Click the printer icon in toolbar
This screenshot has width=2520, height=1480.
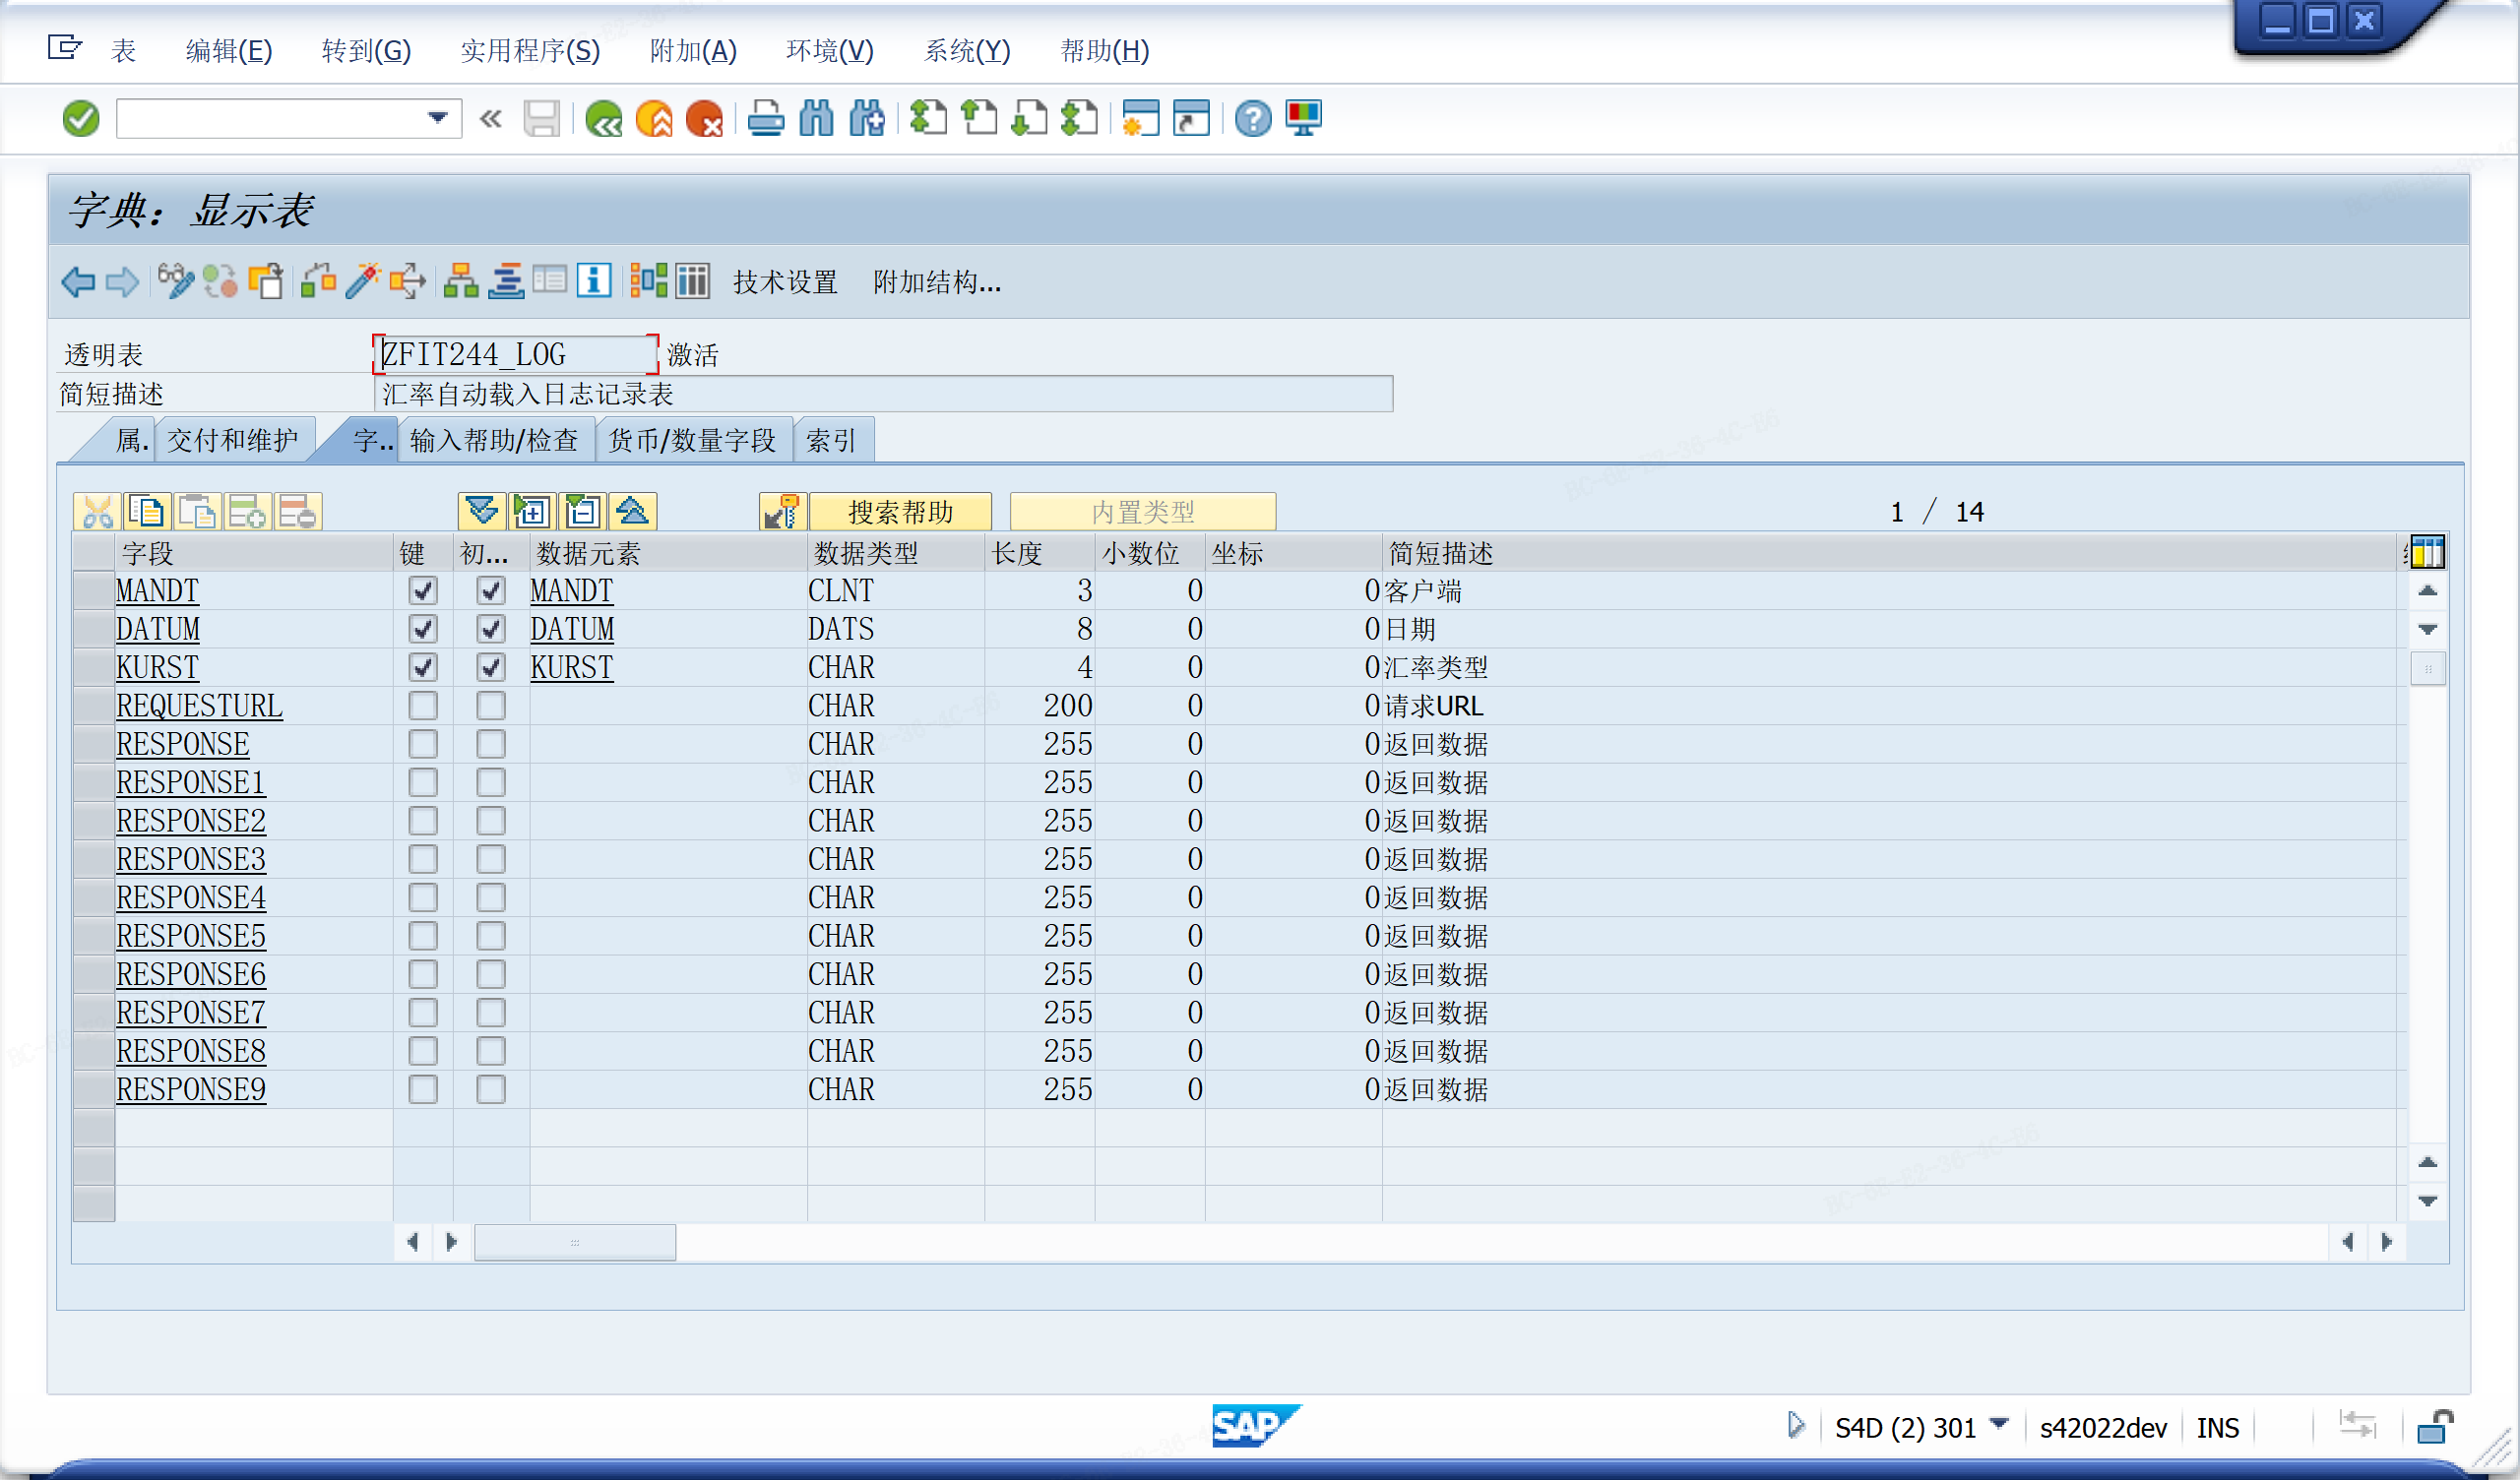[766, 119]
